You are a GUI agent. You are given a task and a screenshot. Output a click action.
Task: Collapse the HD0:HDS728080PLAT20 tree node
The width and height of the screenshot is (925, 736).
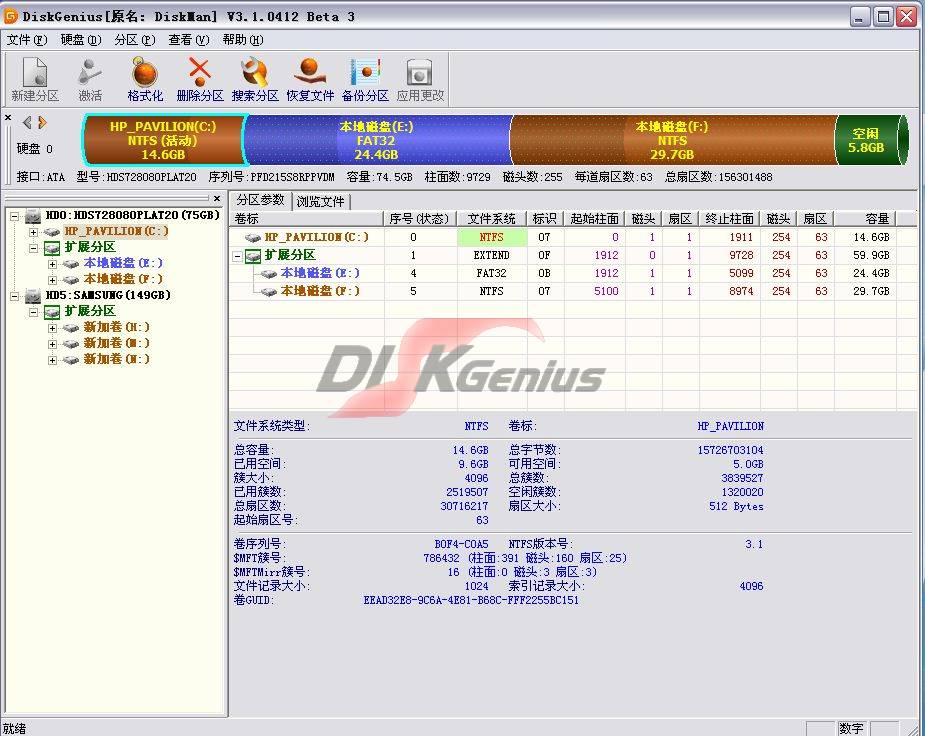[15, 216]
